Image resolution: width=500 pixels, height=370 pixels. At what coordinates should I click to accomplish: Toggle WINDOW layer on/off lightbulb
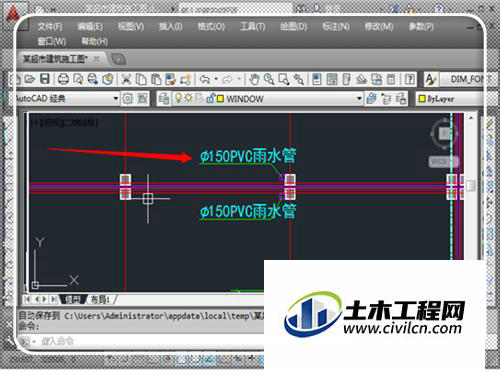[178, 98]
